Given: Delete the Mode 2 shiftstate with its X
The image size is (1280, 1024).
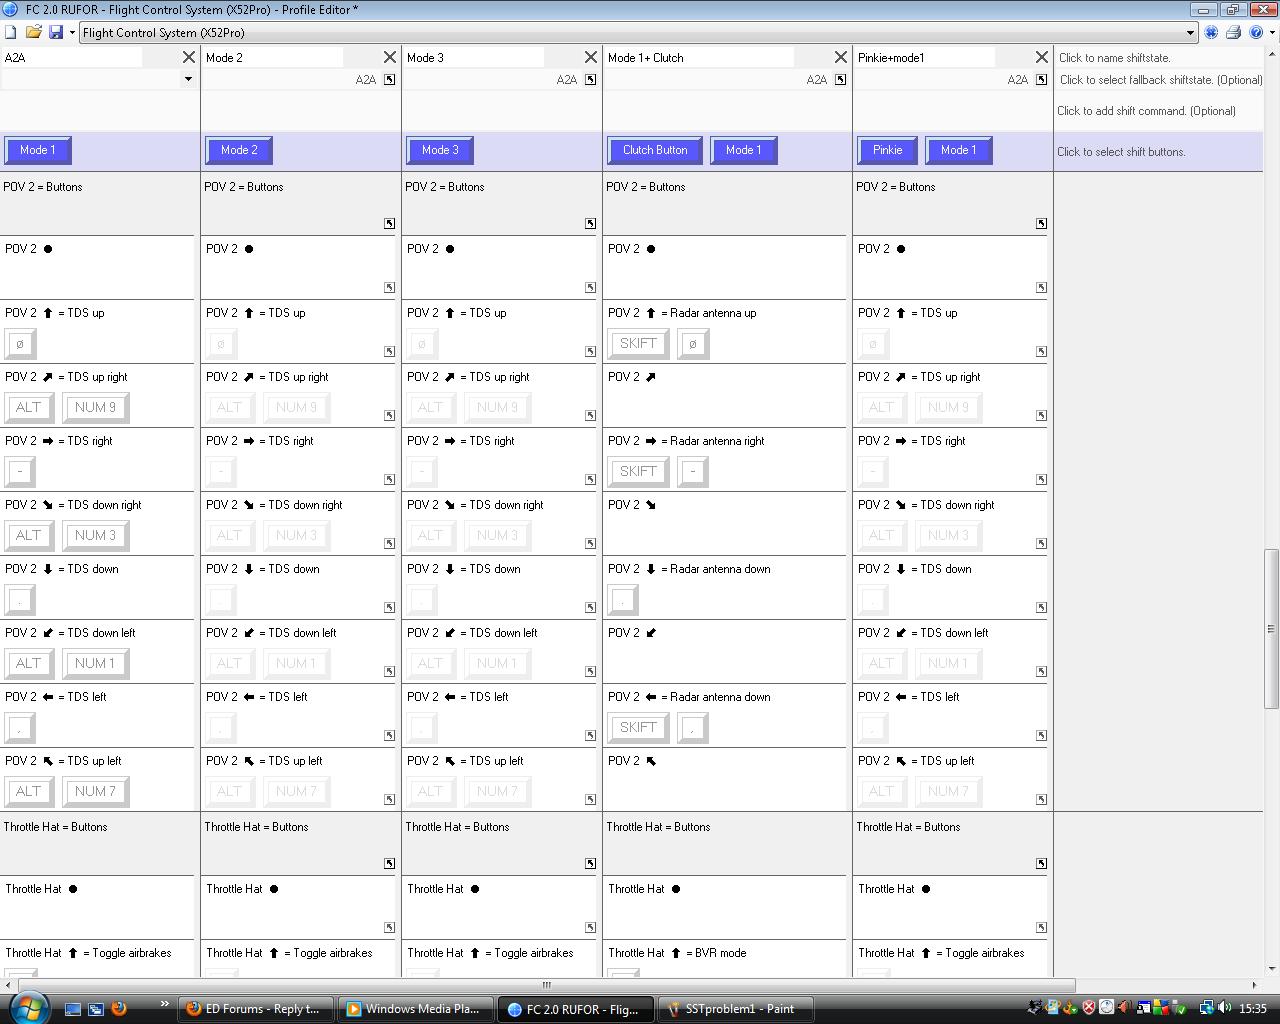Looking at the screenshot, I should pyautogui.click(x=389, y=57).
